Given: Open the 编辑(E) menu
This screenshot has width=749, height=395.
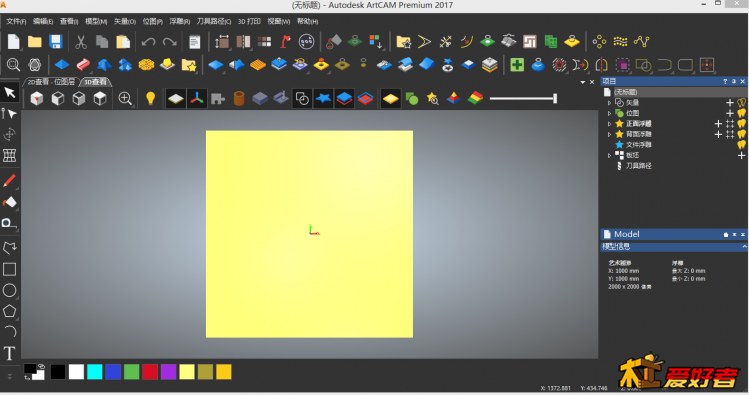Looking at the screenshot, I should 43,21.
